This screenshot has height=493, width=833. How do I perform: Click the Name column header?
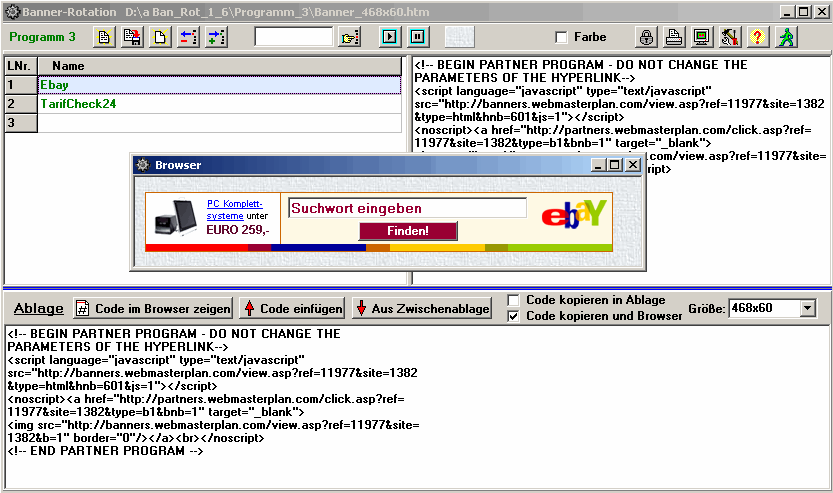220,66
